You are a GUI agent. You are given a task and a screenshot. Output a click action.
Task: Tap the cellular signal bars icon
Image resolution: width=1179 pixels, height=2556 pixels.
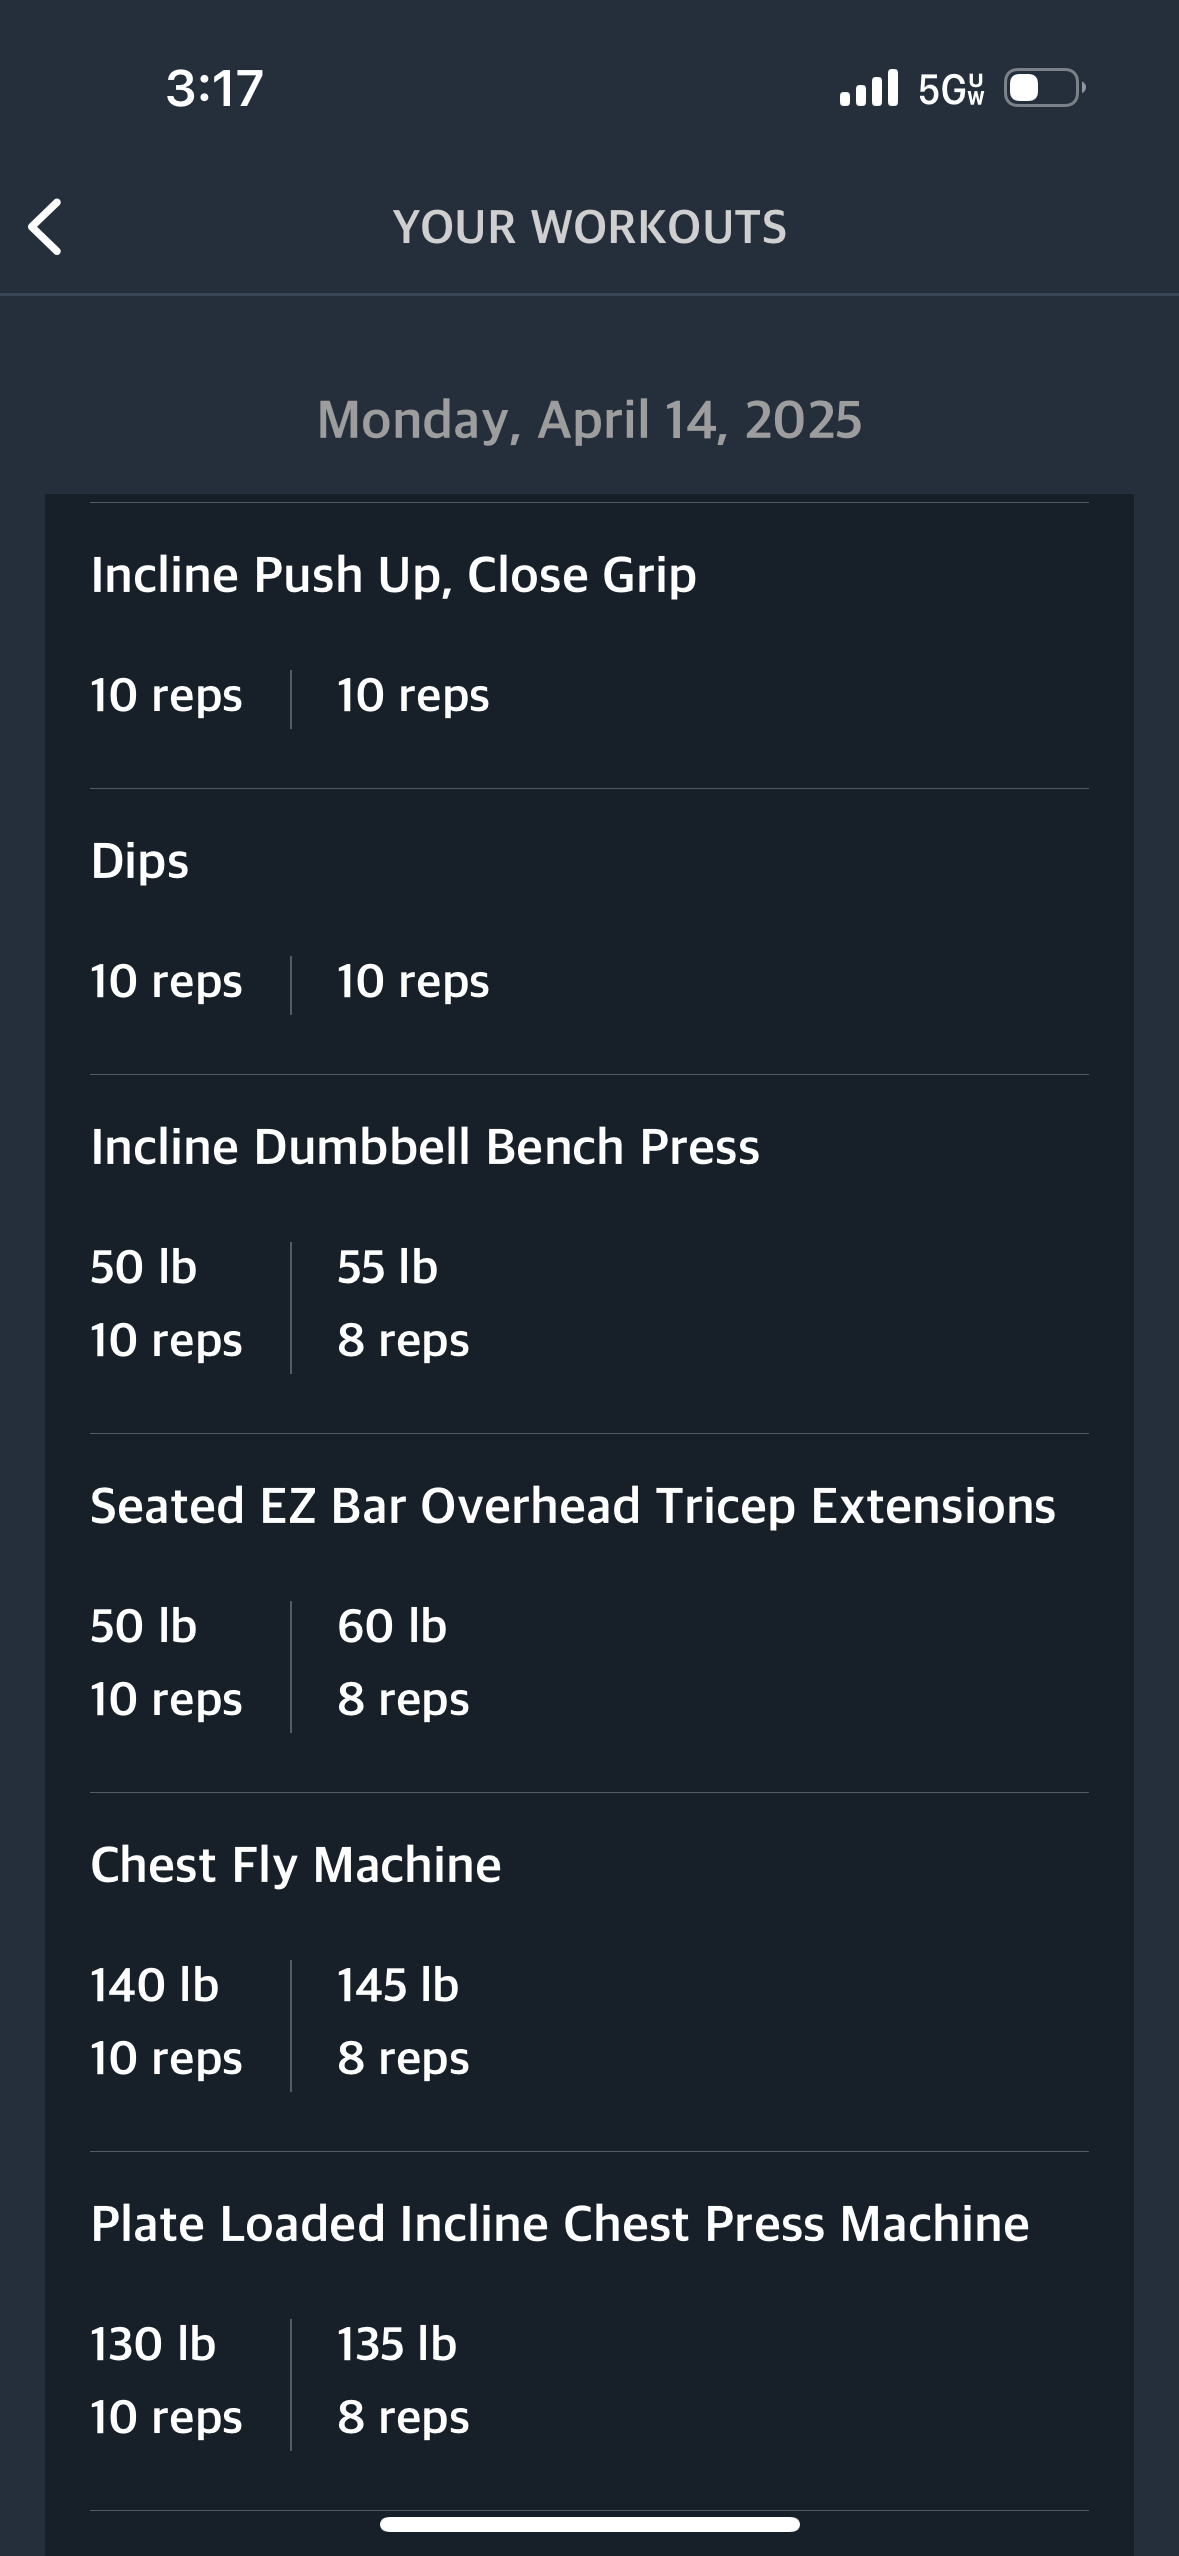[x=869, y=88]
